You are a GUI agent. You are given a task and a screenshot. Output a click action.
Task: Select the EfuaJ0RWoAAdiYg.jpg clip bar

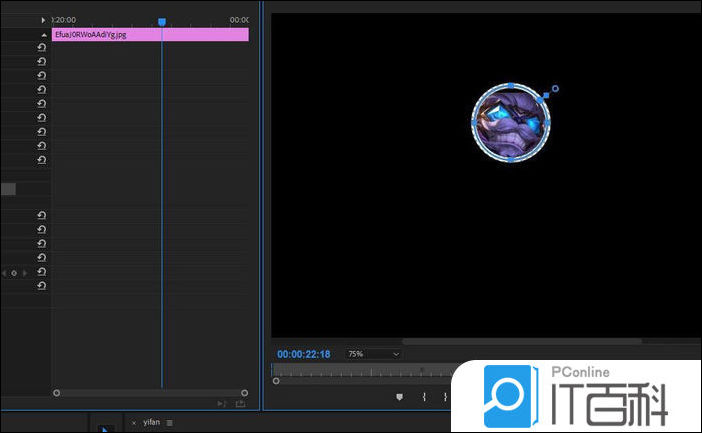[150, 34]
